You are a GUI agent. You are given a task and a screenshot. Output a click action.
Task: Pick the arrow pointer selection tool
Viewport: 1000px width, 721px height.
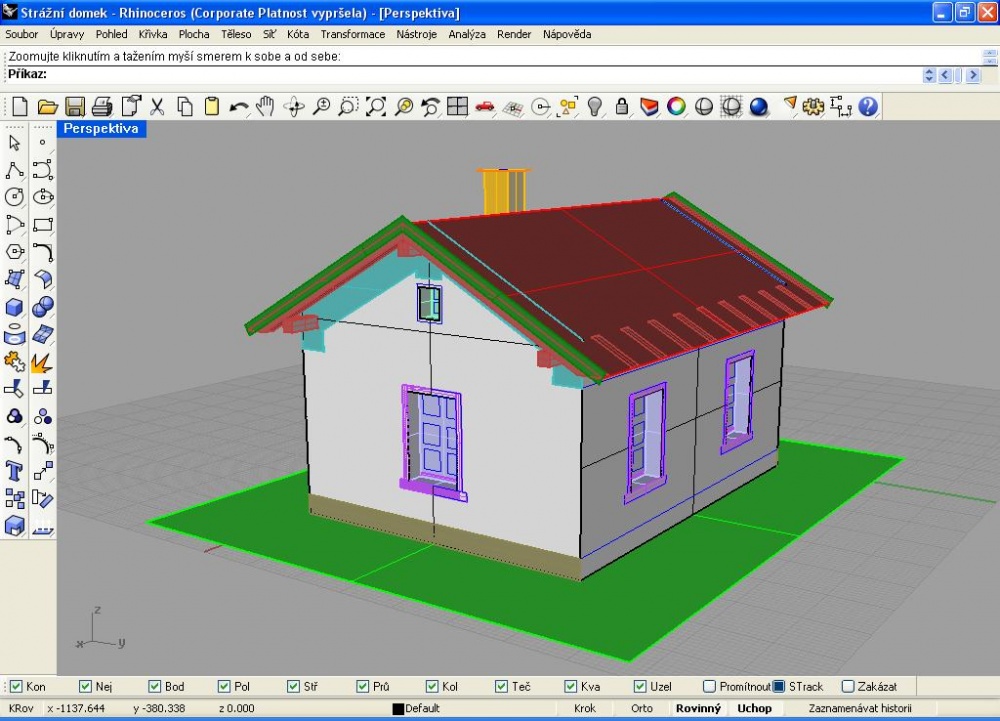pyautogui.click(x=14, y=143)
